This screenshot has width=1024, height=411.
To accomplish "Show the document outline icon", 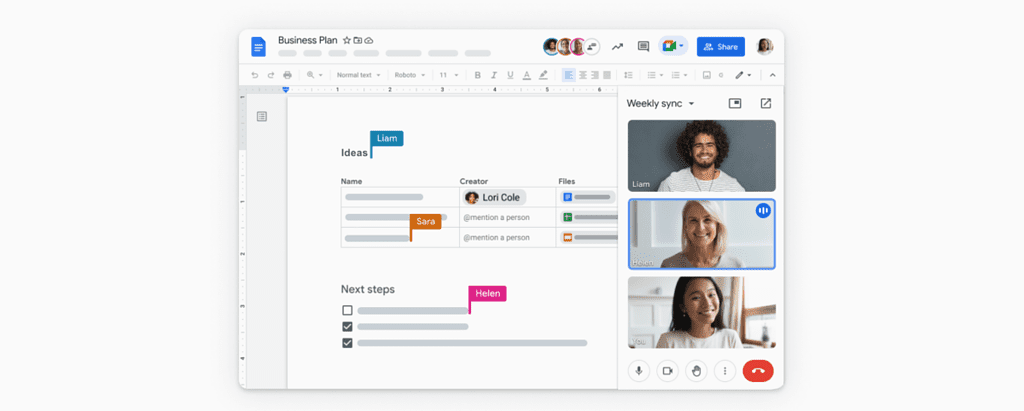I will [262, 116].
